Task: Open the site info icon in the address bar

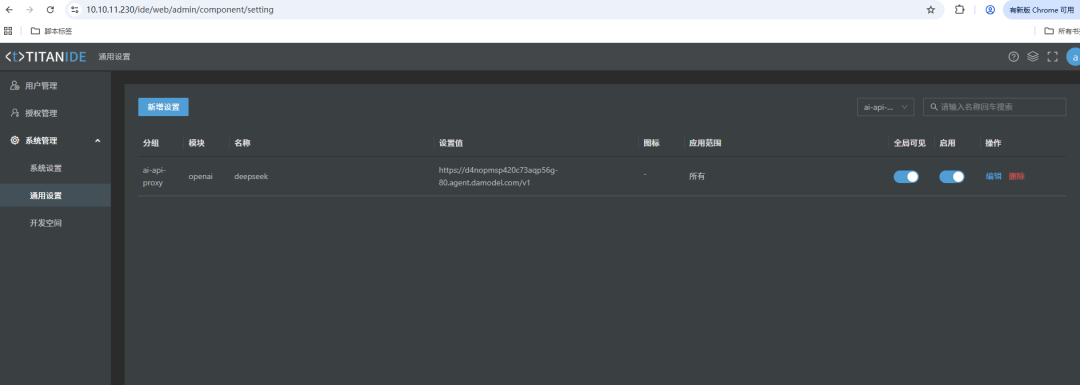Action: tap(75, 10)
